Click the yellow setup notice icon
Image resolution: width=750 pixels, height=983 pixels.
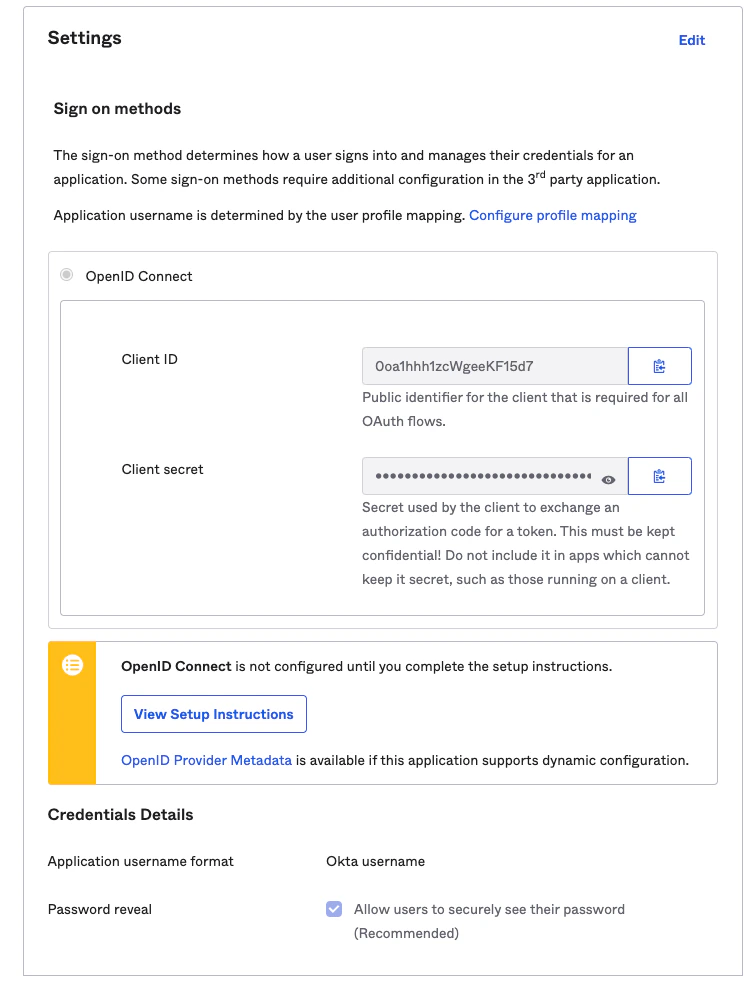(71, 665)
